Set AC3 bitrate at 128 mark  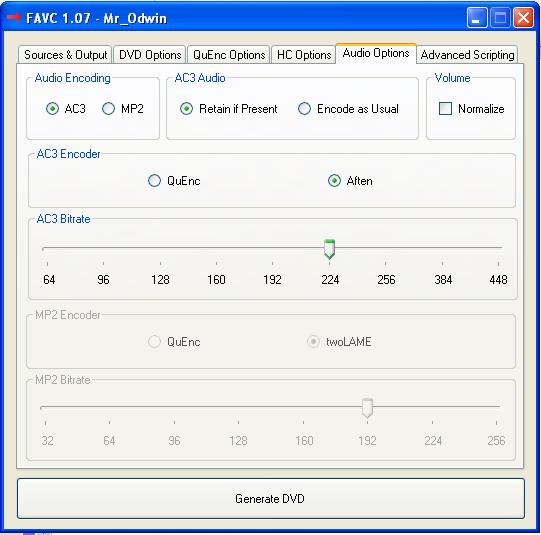pyautogui.click(x=160, y=264)
